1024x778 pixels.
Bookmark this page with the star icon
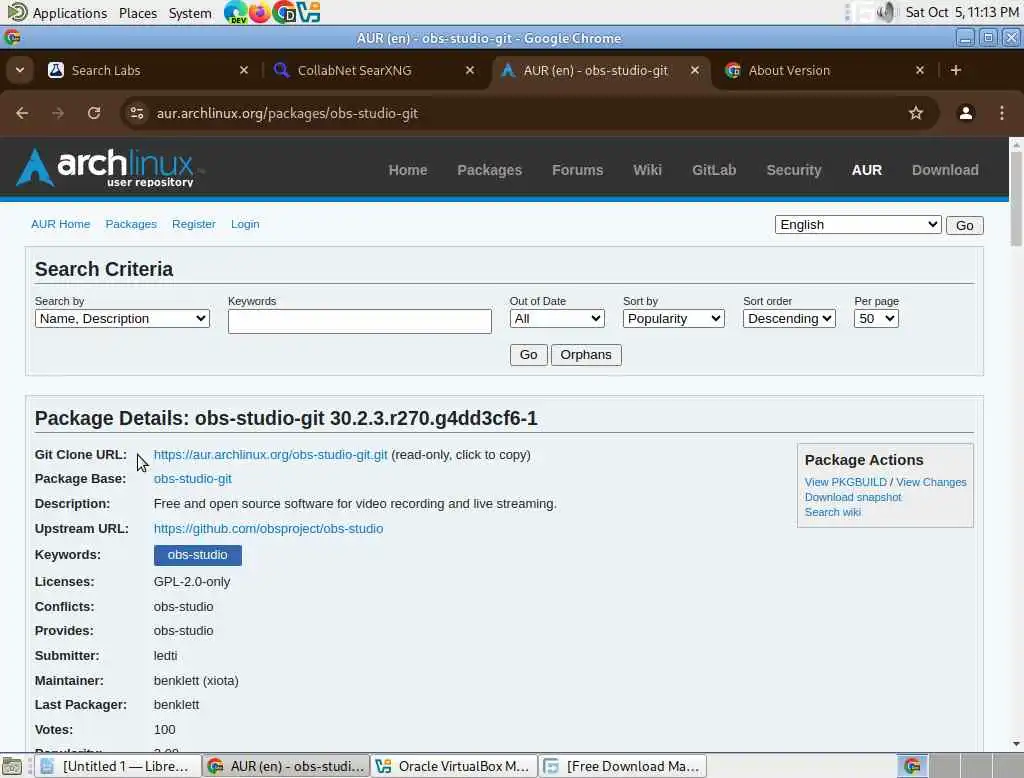coord(916,113)
